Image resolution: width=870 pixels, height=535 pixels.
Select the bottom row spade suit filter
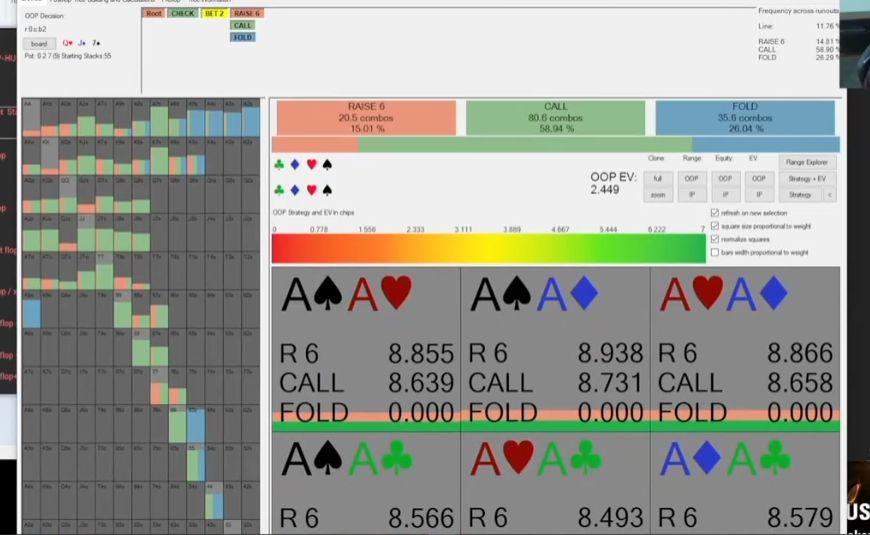pos(327,190)
